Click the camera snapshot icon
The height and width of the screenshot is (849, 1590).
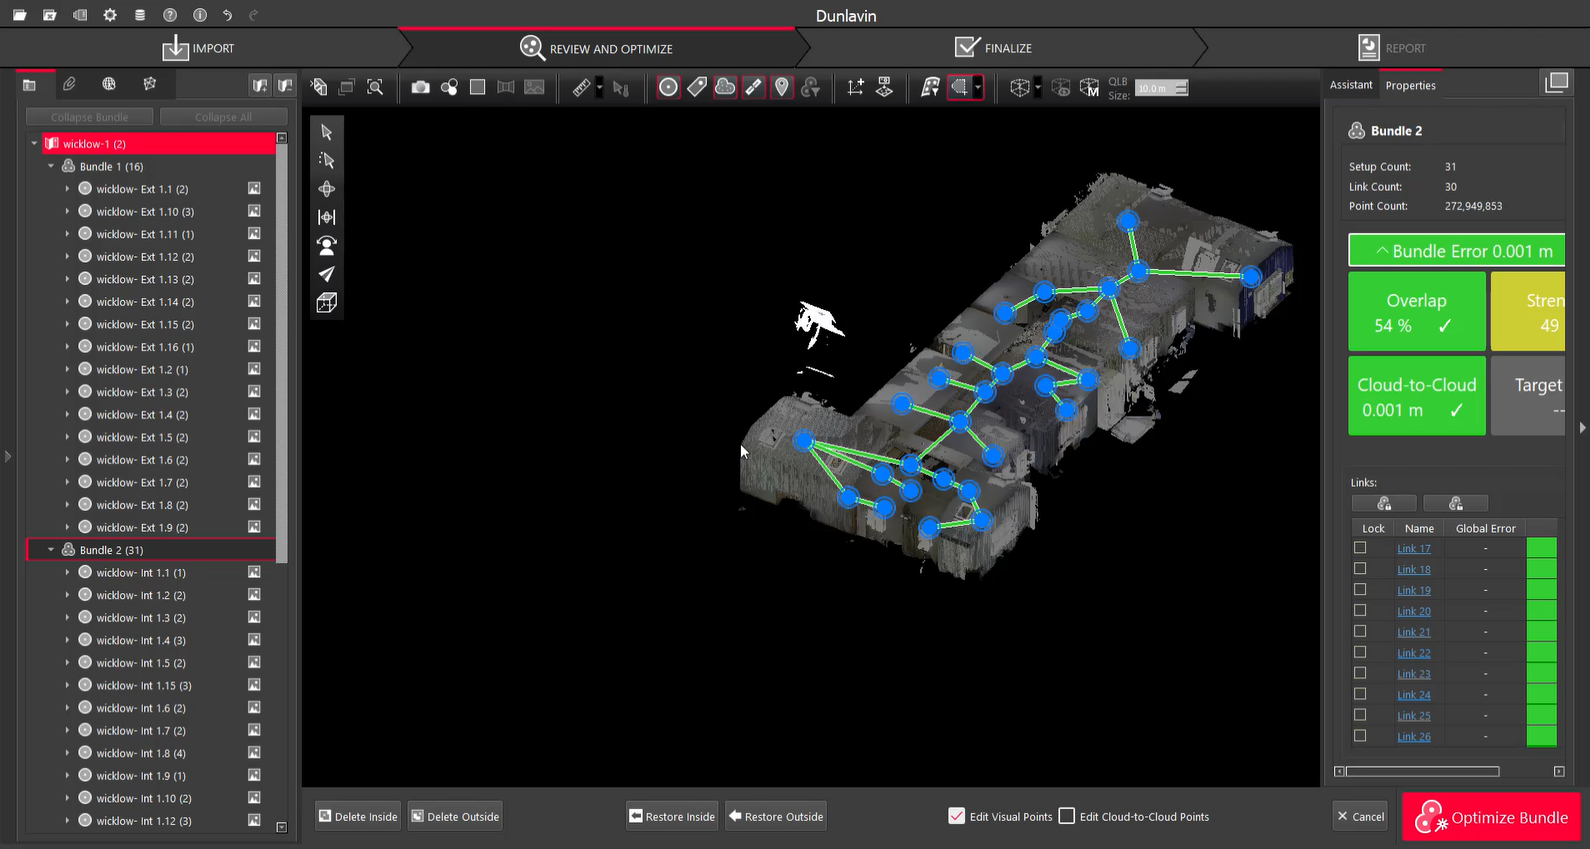tap(420, 88)
